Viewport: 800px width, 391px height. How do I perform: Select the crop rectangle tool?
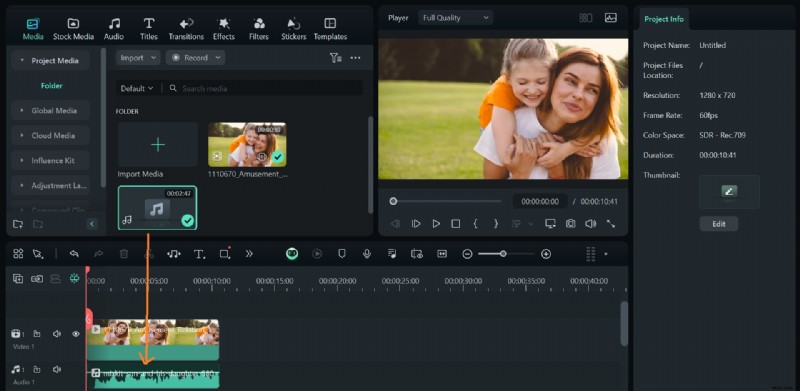pyautogui.click(x=225, y=253)
